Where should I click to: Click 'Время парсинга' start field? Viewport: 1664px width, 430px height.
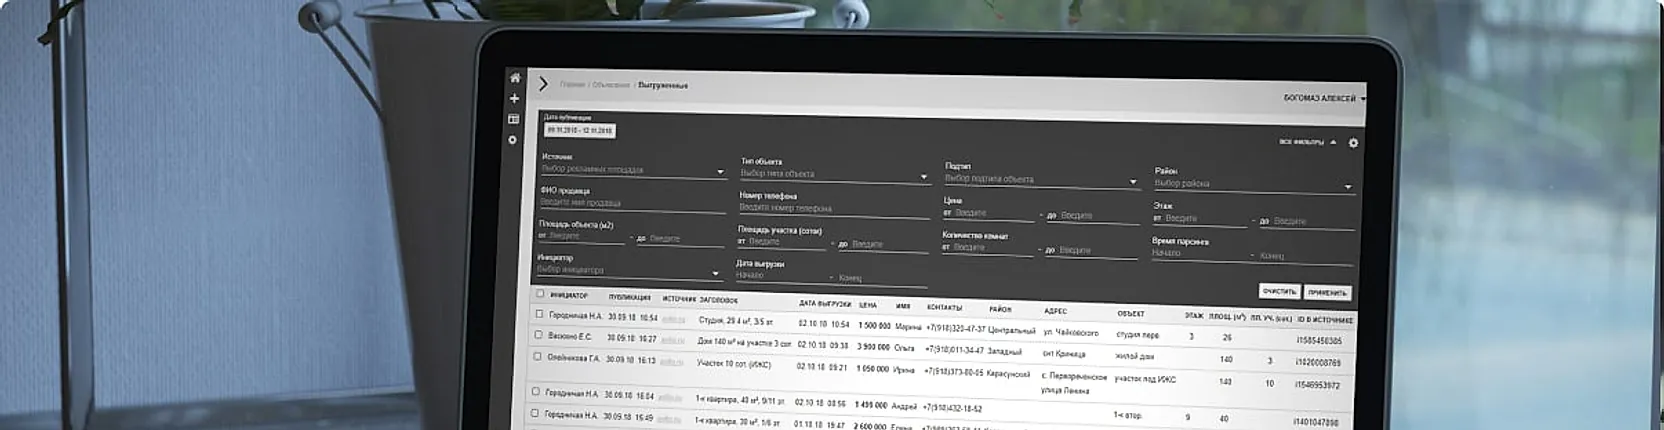(1199, 253)
